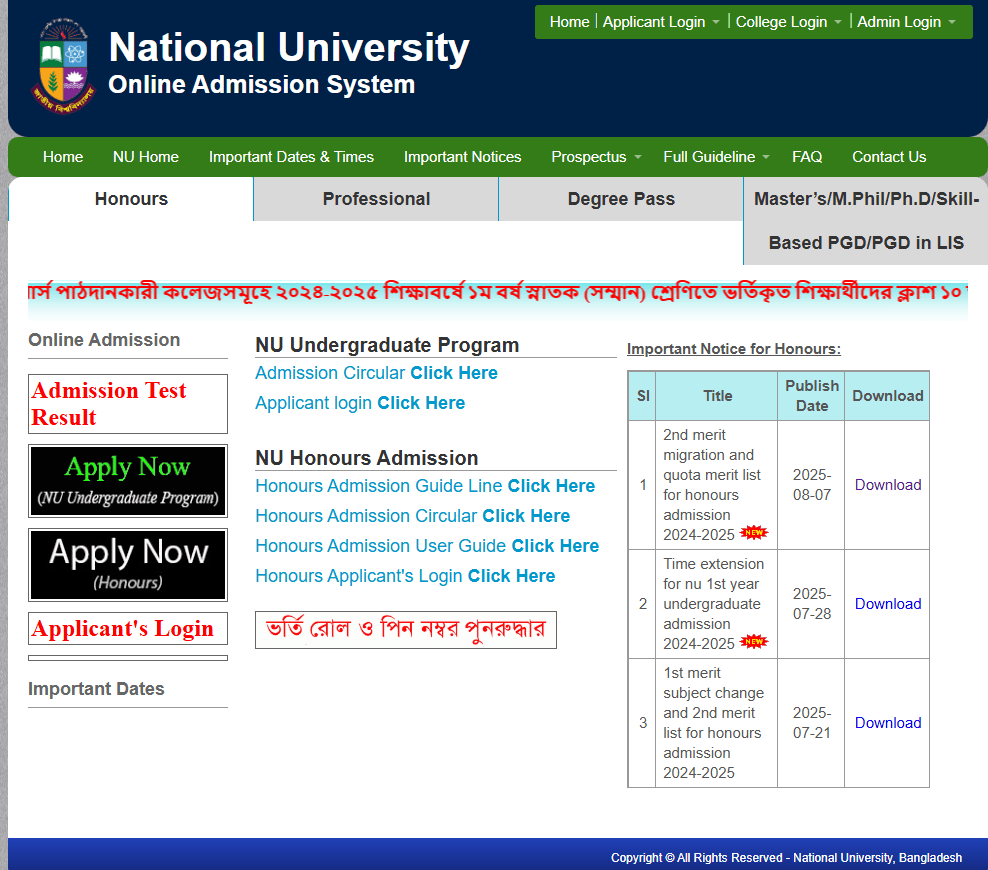Download 2nd merit migration quota list notice
This screenshot has width=988, height=870.
pyautogui.click(x=887, y=485)
